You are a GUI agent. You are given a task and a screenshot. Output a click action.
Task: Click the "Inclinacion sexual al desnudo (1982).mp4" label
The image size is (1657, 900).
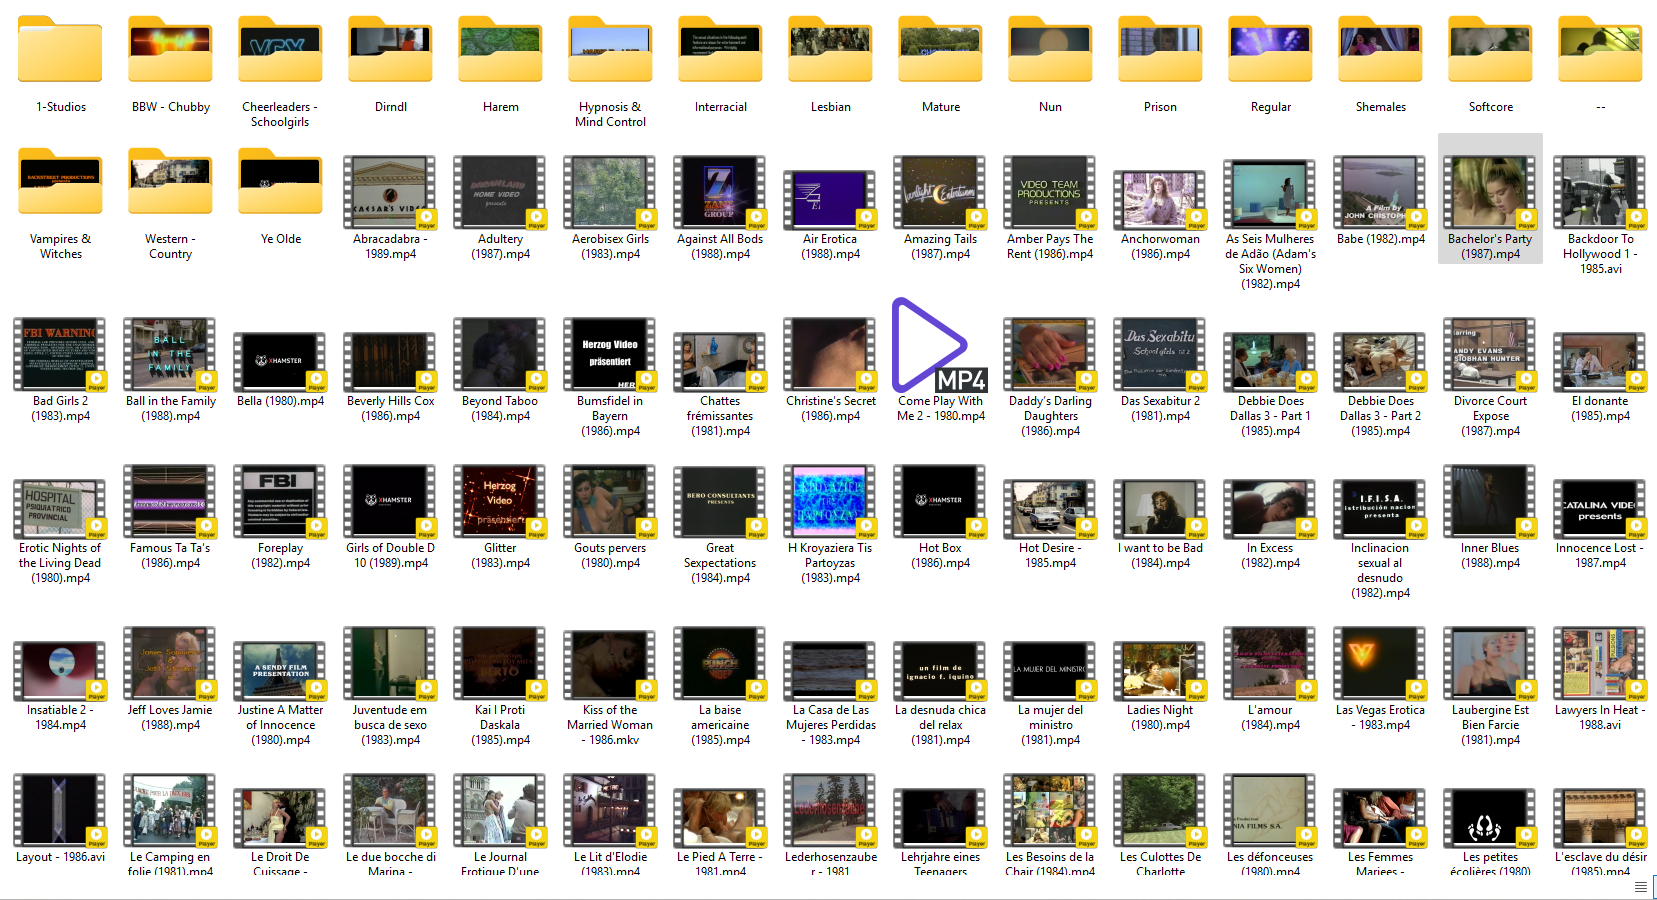pos(1380,570)
